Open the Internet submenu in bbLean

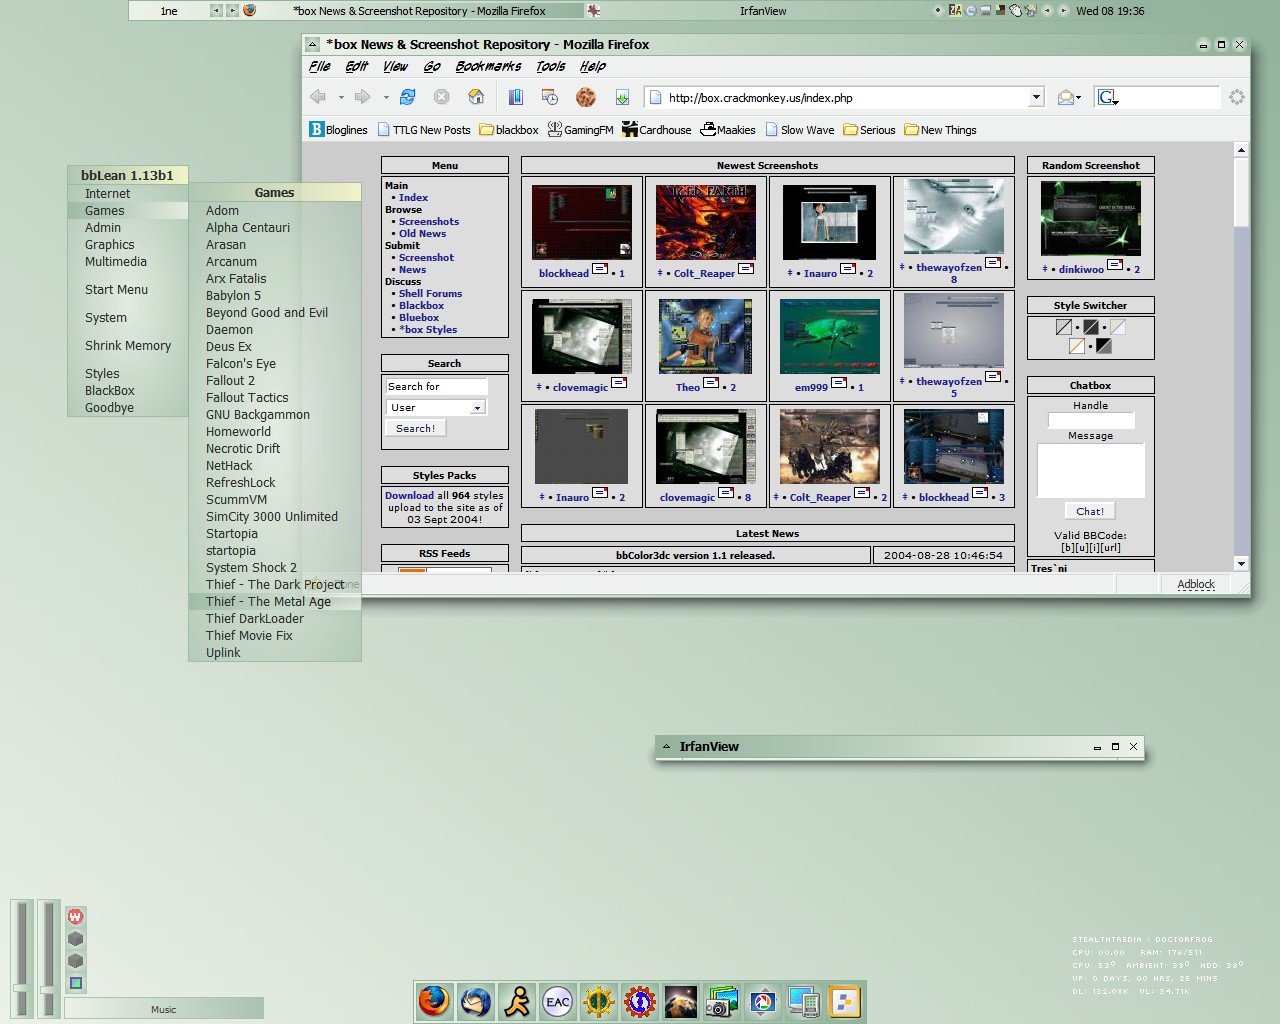[128, 194]
